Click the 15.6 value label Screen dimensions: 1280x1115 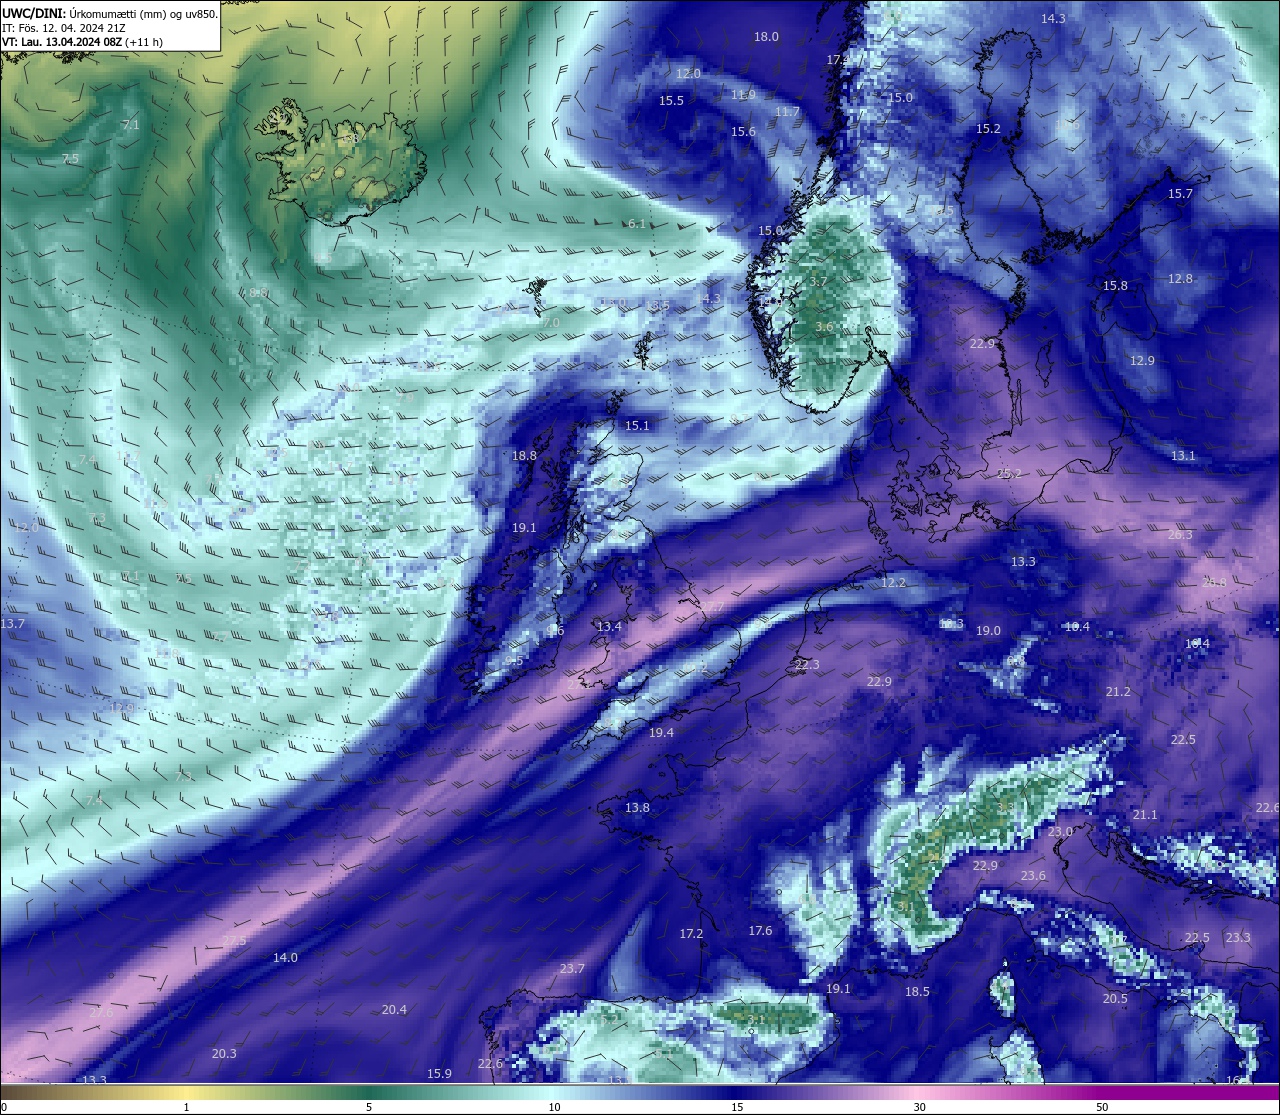pos(743,132)
